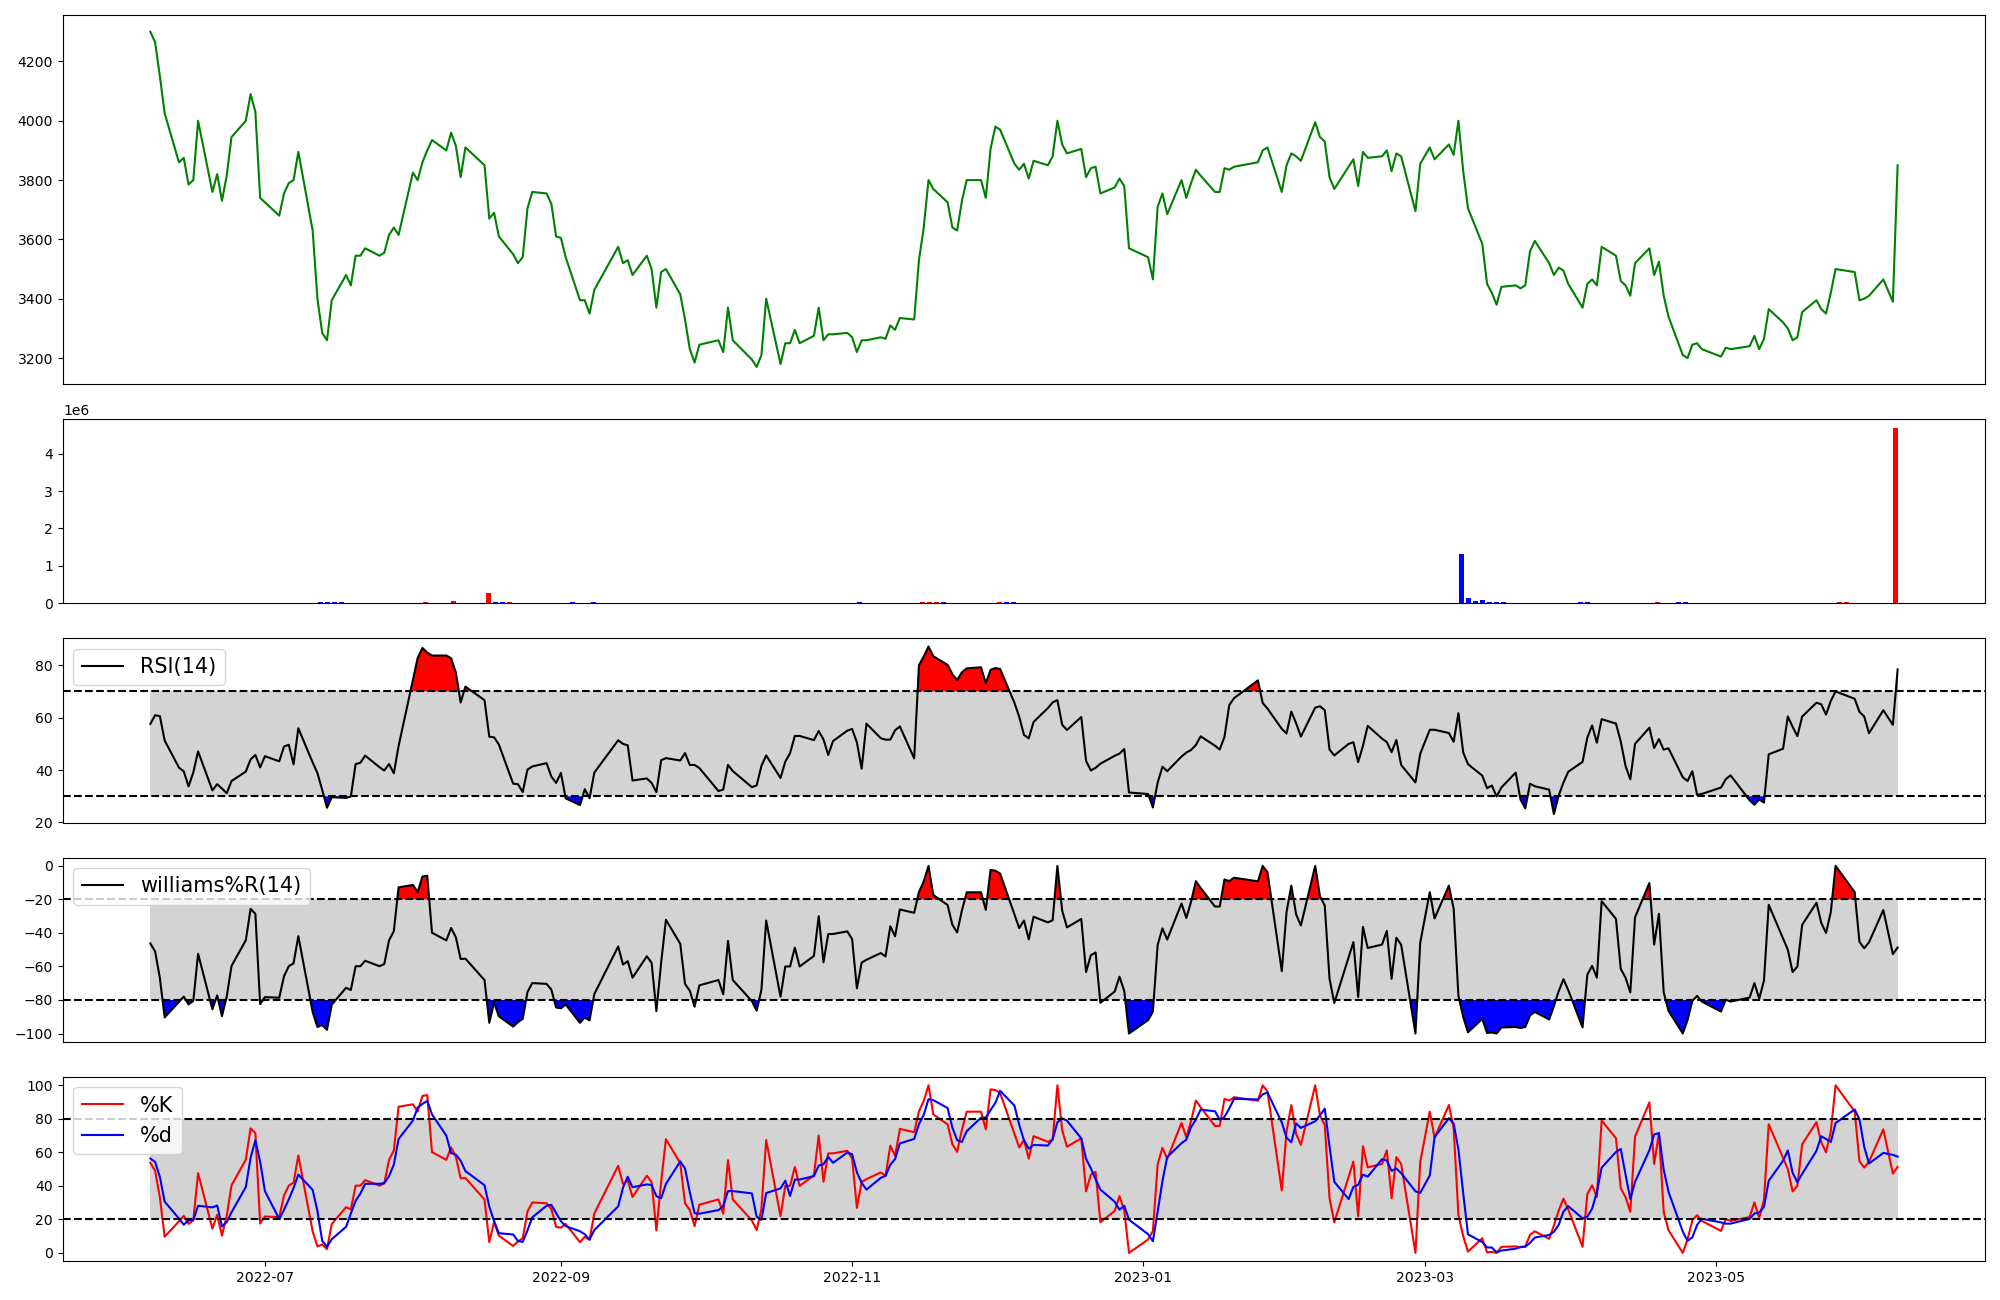Viewport: 2000px width, 1300px height.
Task: Click the williams%R(14) legend label
Action: [220, 885]
